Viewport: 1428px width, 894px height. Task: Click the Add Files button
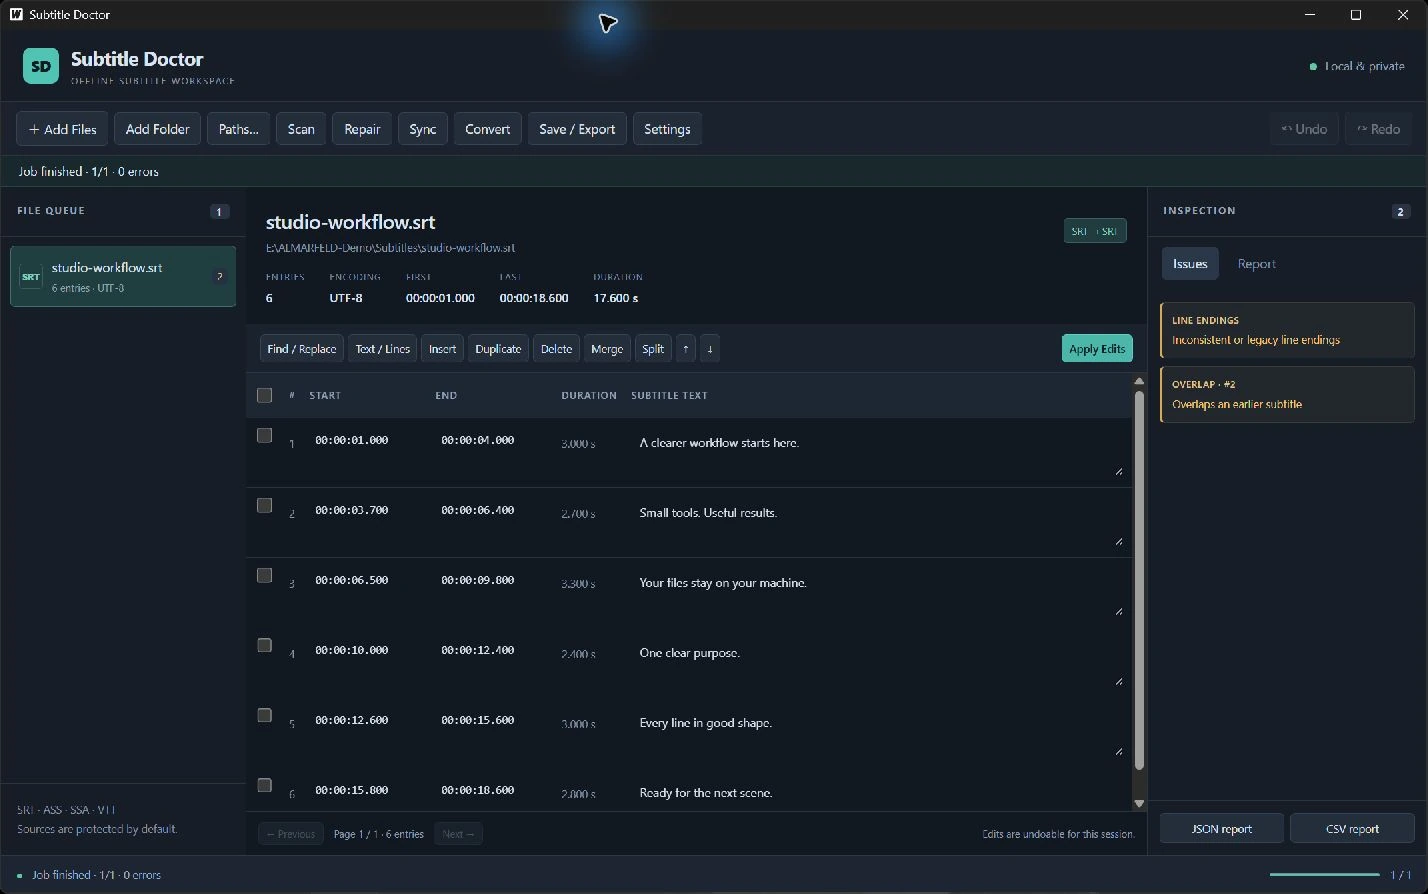62,129
